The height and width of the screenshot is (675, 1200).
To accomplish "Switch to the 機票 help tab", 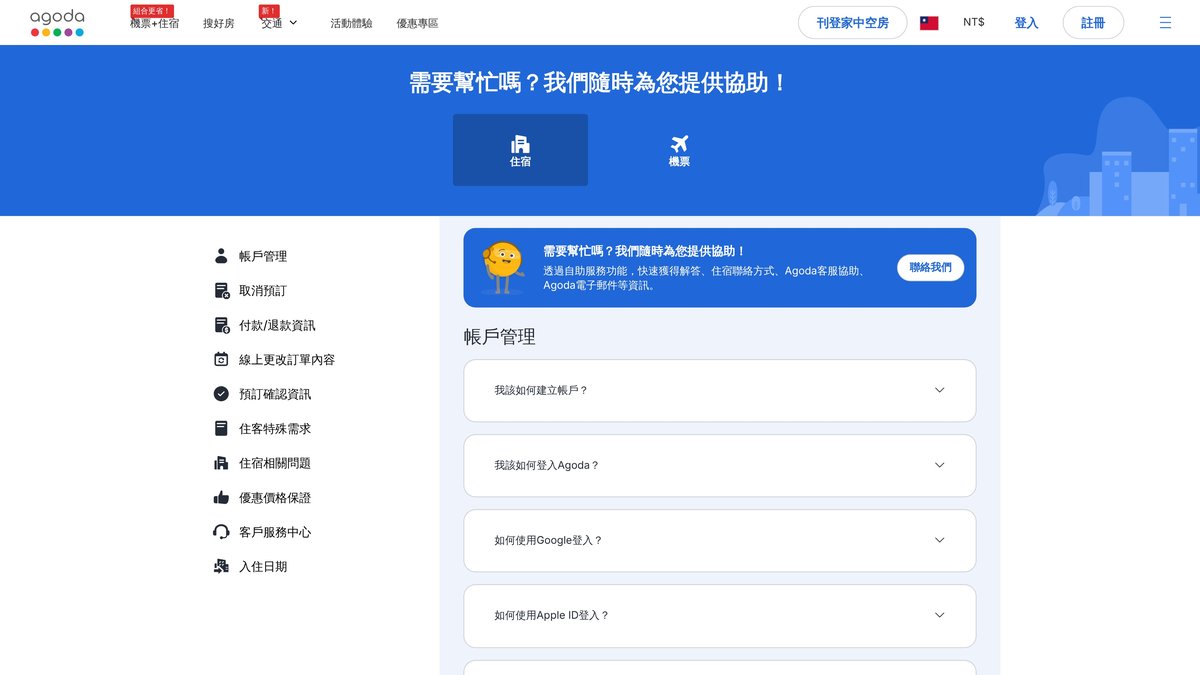I will tap(680, 150).
